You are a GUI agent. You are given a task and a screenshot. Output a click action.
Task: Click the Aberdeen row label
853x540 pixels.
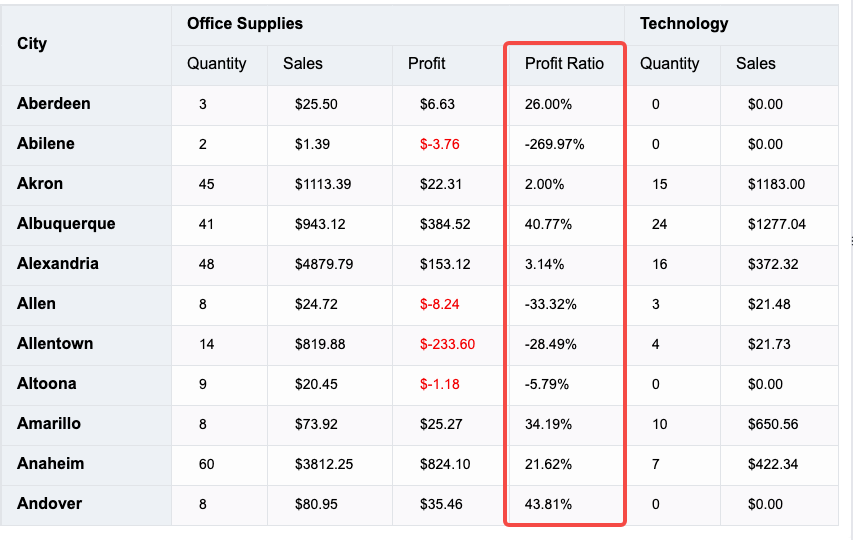(x=54, y=104)
